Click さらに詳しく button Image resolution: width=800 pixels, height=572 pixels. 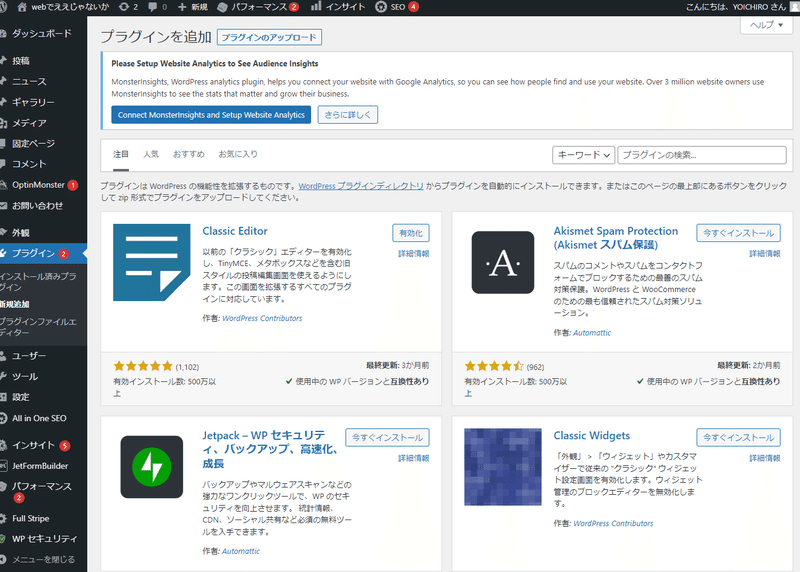tap(347, 115)
